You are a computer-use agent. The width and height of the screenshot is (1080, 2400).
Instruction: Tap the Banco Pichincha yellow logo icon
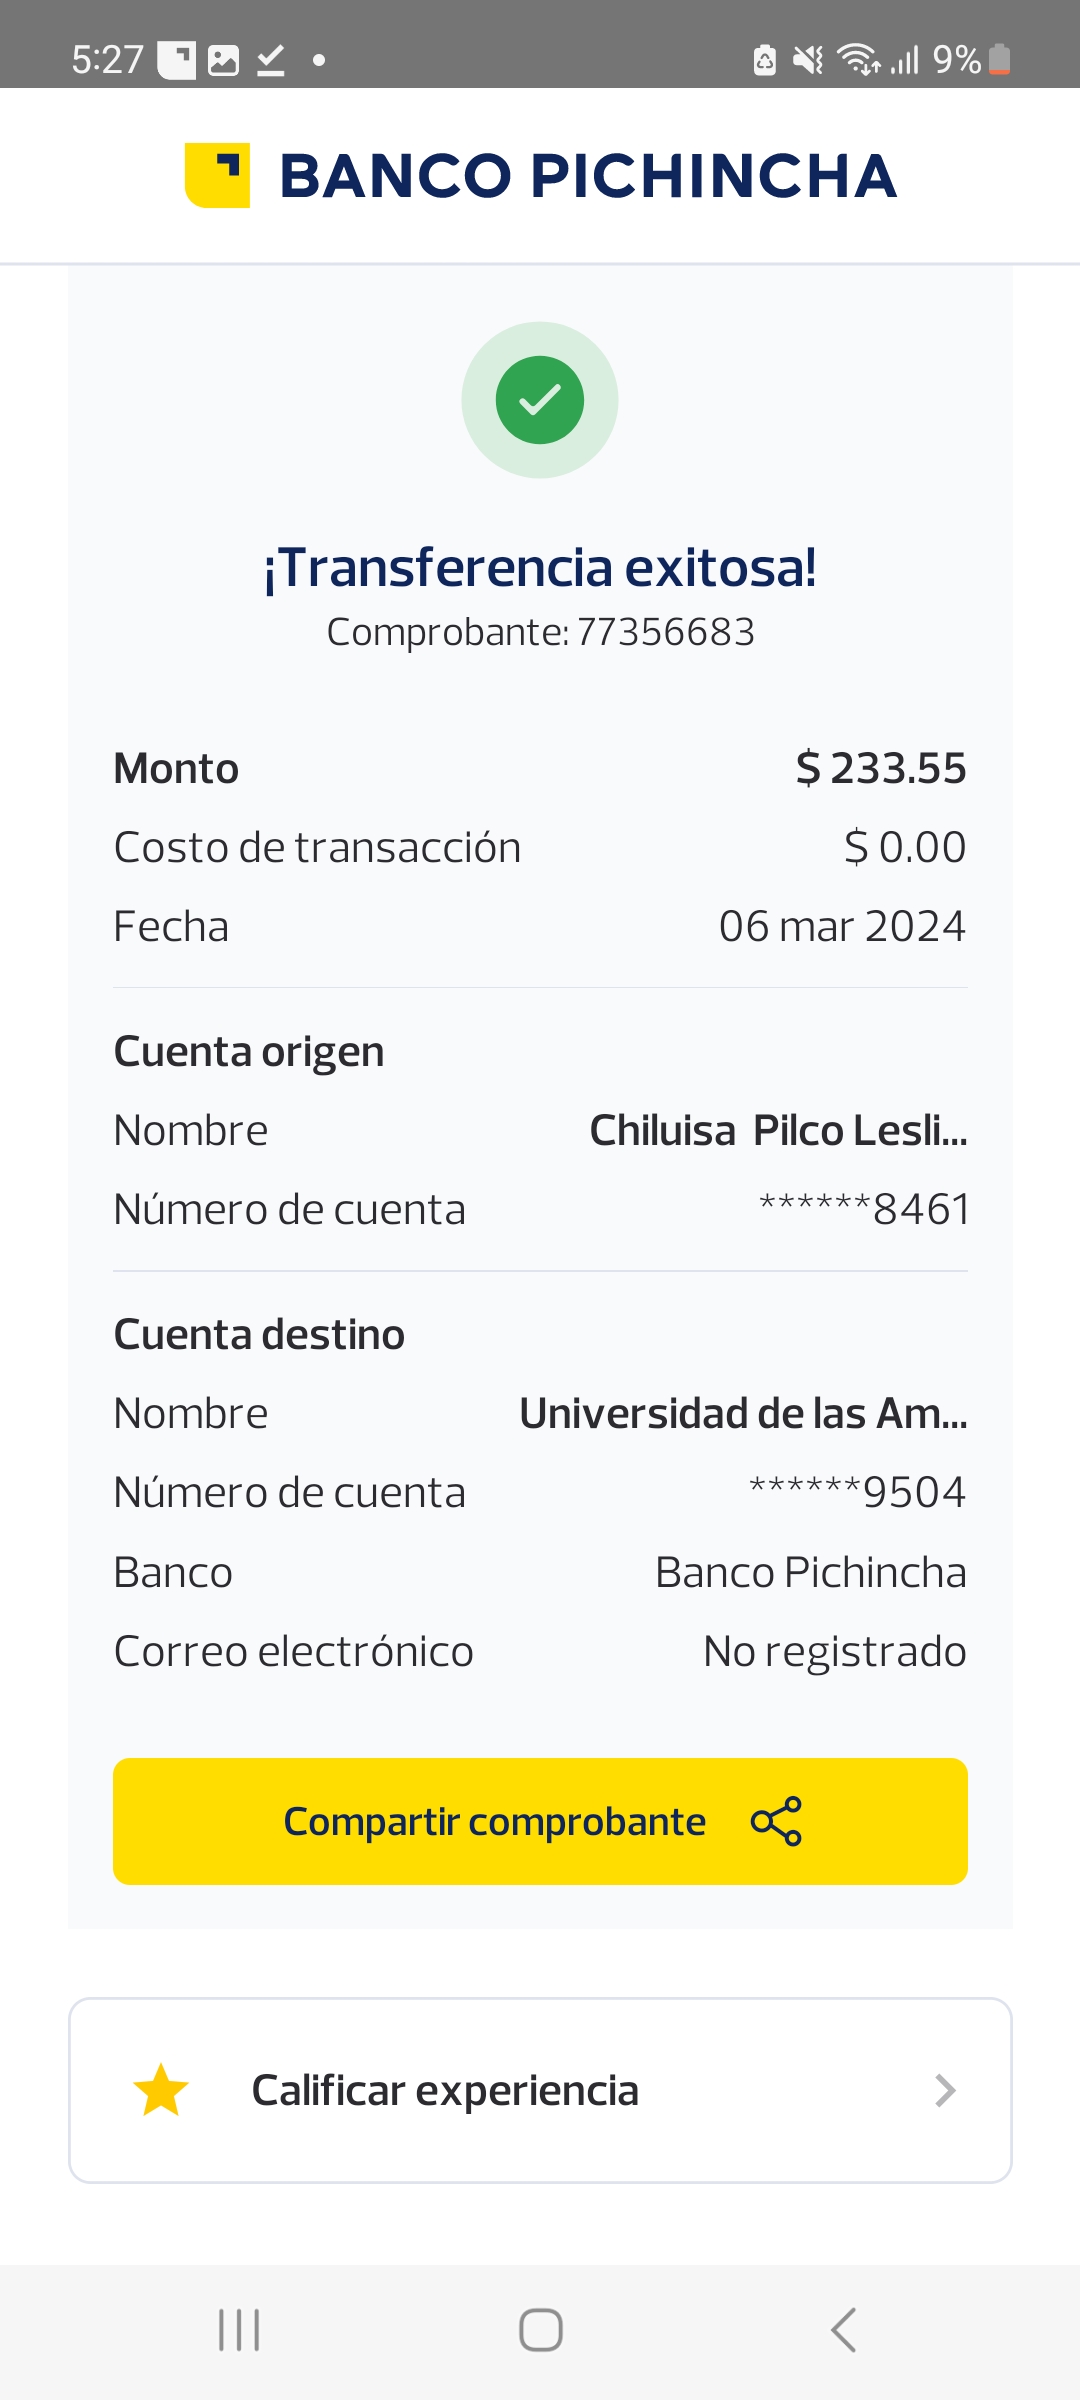217,175
